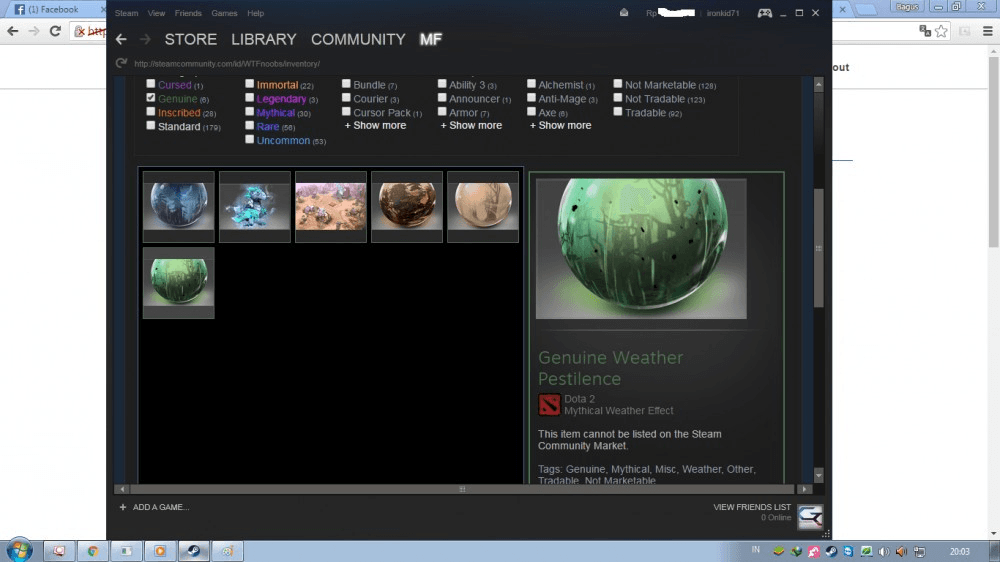
Task: Check the Not Tradable filter
Action: [617, 98]
